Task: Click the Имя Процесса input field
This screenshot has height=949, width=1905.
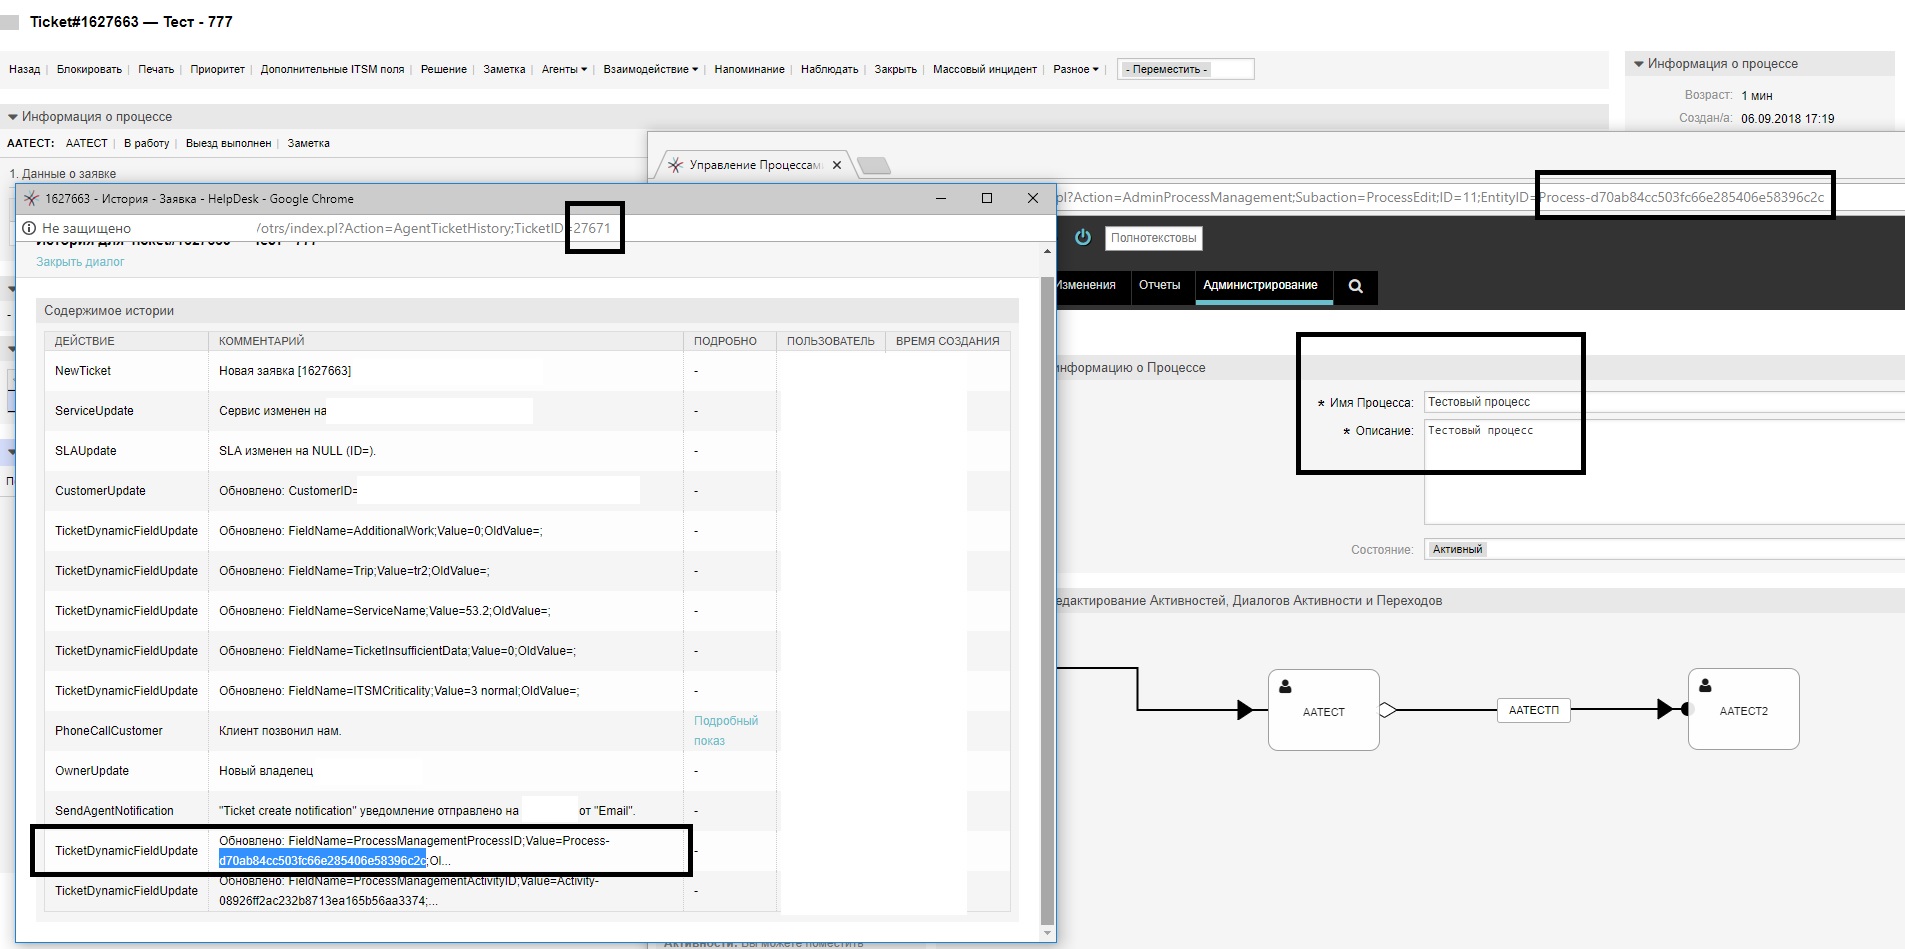Action: (x=1664, y=402)
